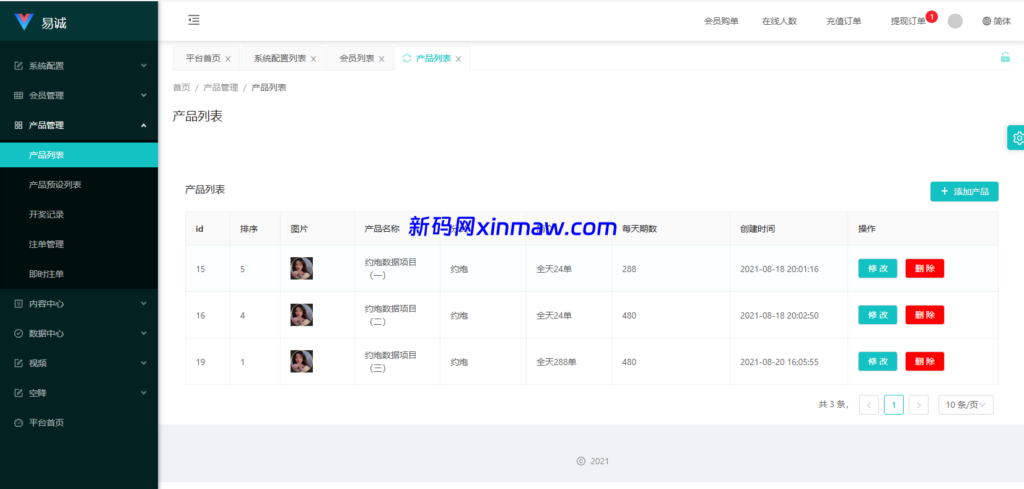Open 注单管理 in the sidebar
Viewport: 1024px width, 489px height.
click(79, 244)
